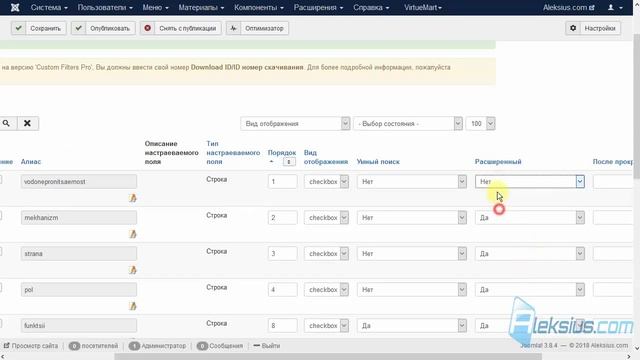This screenshot has height=360, width=640.
Task: Sort by Тип настраеваемого поля header
Action: 233,153
